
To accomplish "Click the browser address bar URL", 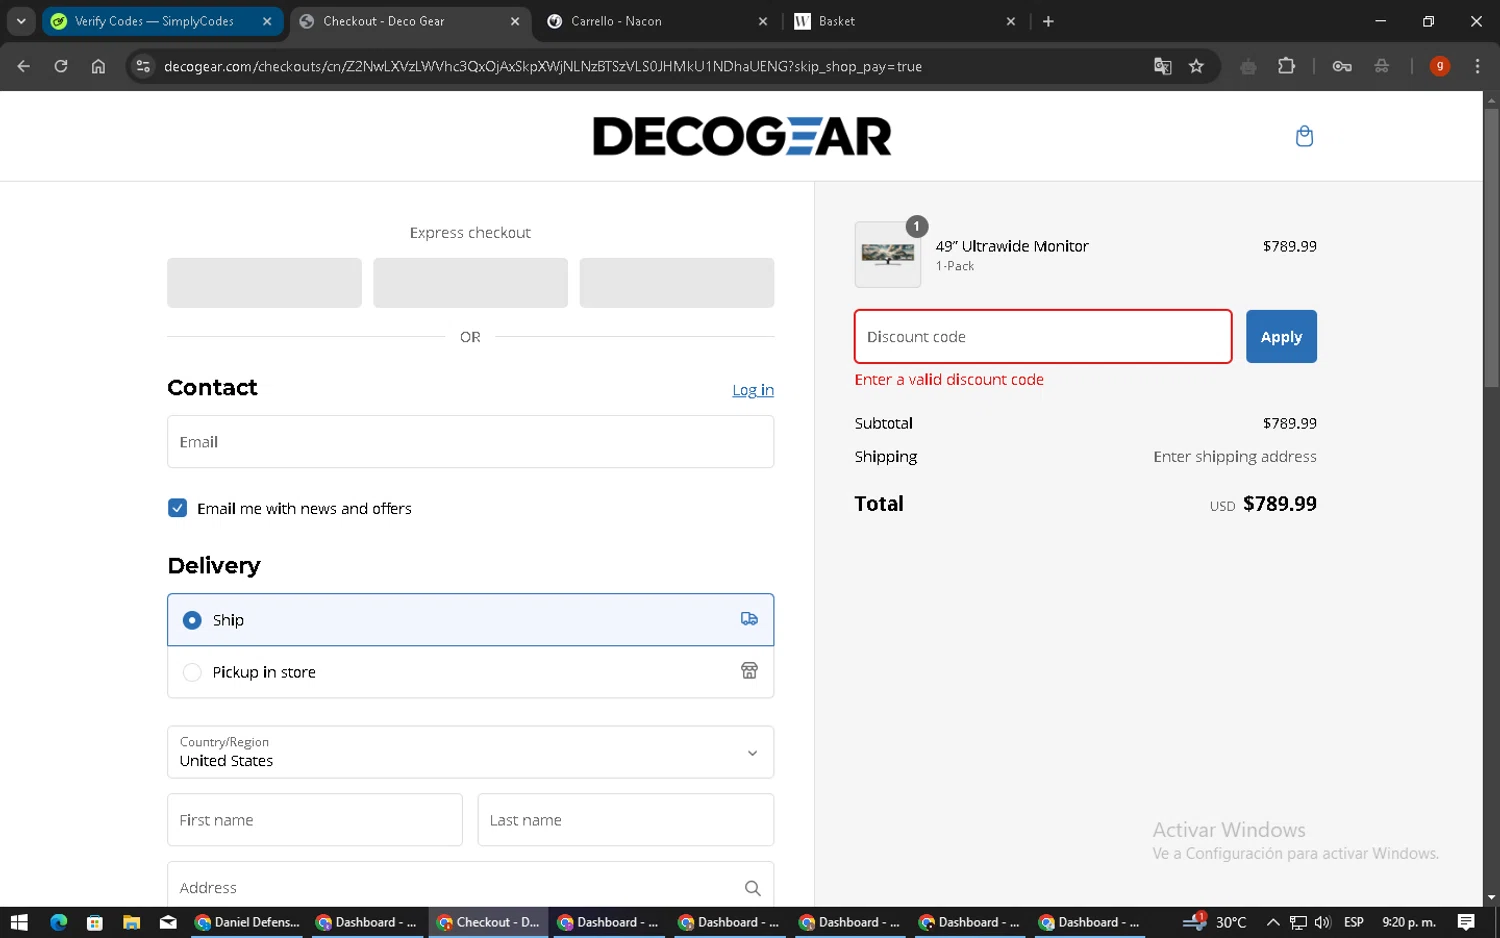I will pos(543,66).
